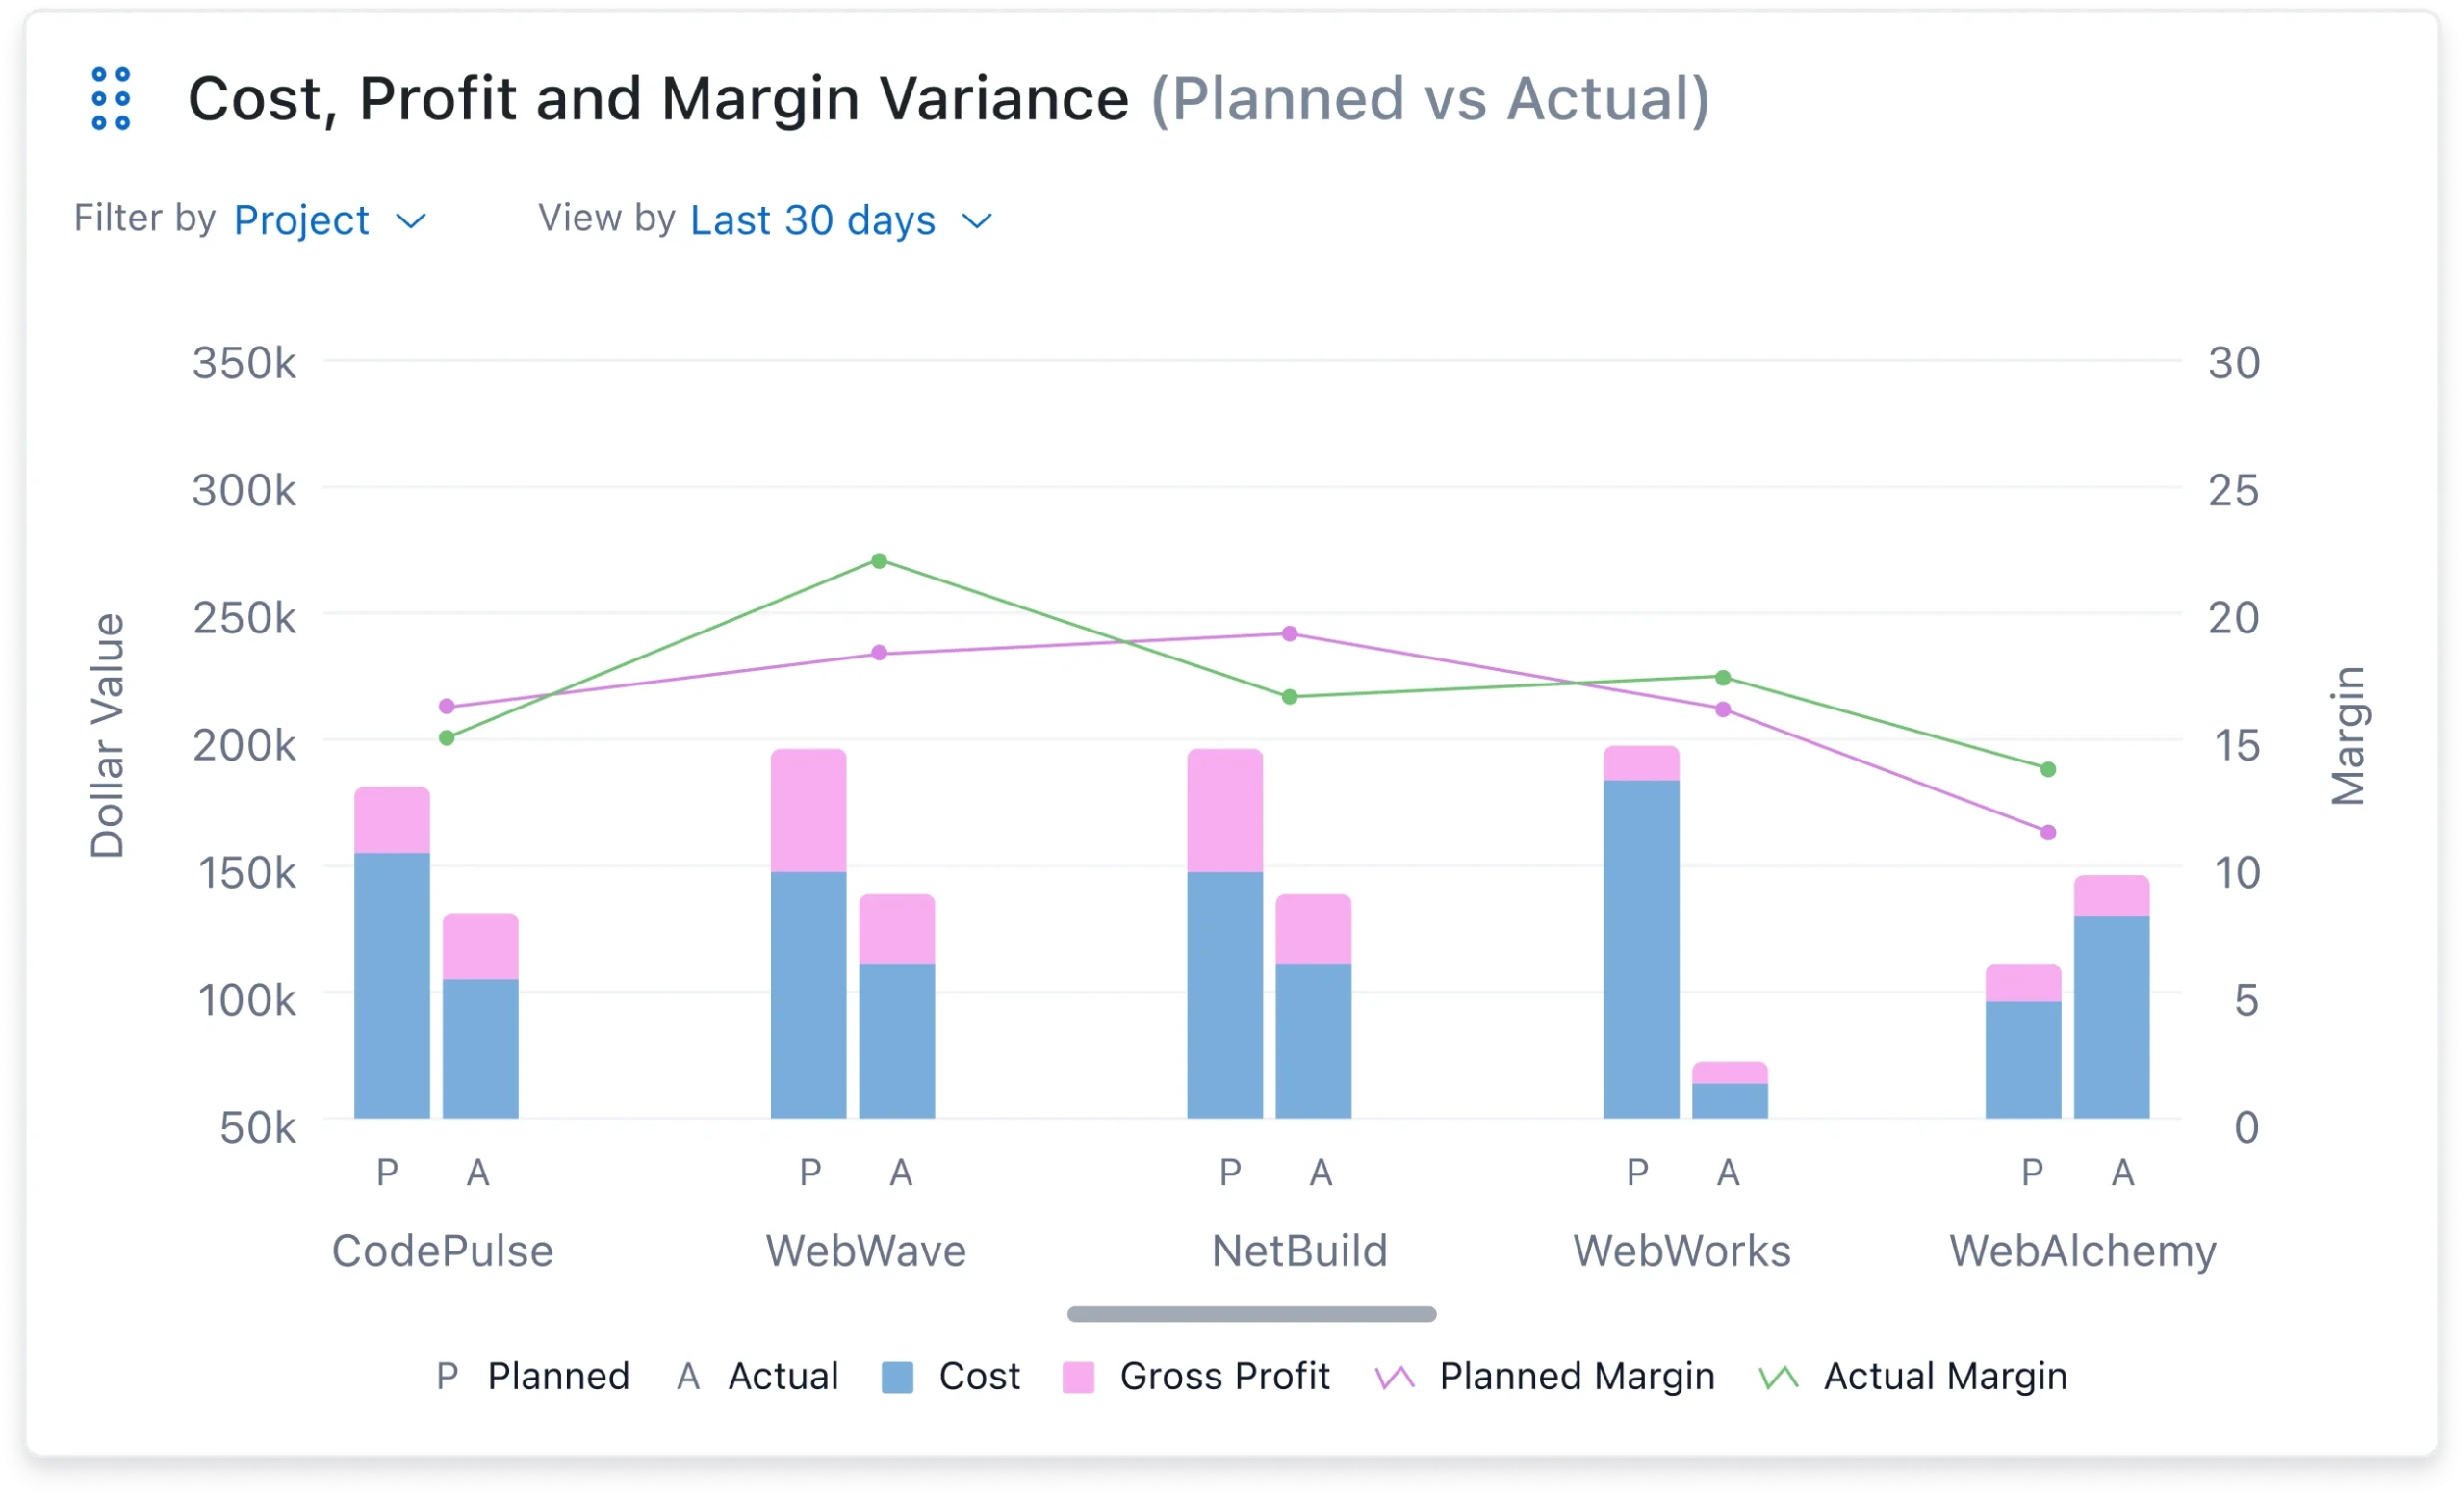The image size is (2464, 1496).
Task: Click the six-dot drag handle icon
Action: point(110,99)
